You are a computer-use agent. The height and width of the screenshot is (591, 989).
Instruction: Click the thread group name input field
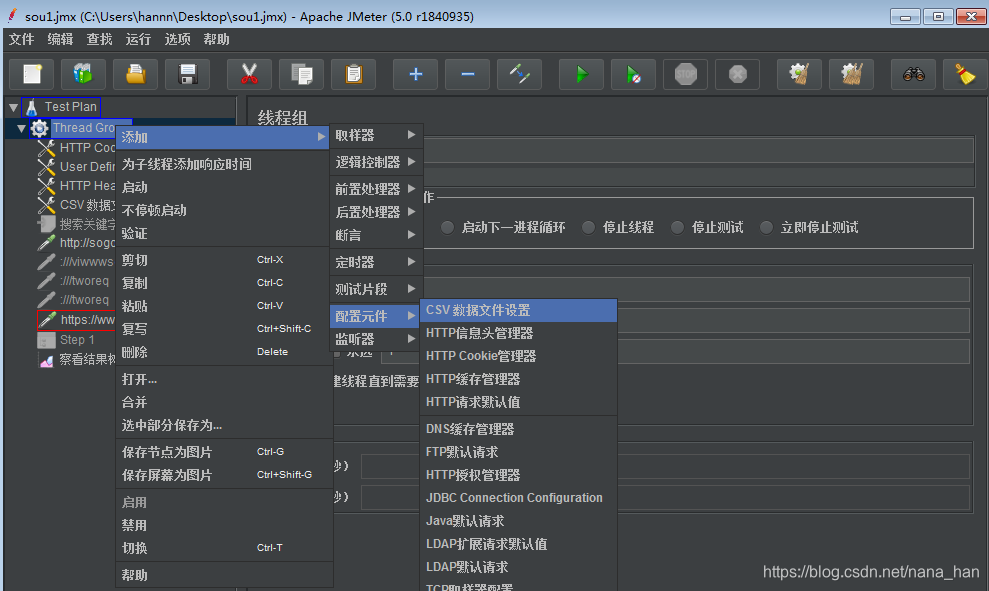coord(698,151)
